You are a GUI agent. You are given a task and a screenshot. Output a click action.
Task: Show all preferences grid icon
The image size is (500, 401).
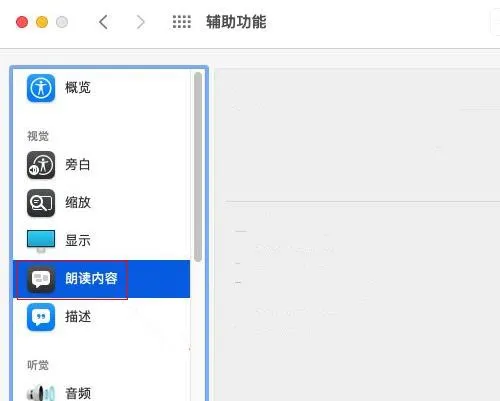[x=182, y=22]
